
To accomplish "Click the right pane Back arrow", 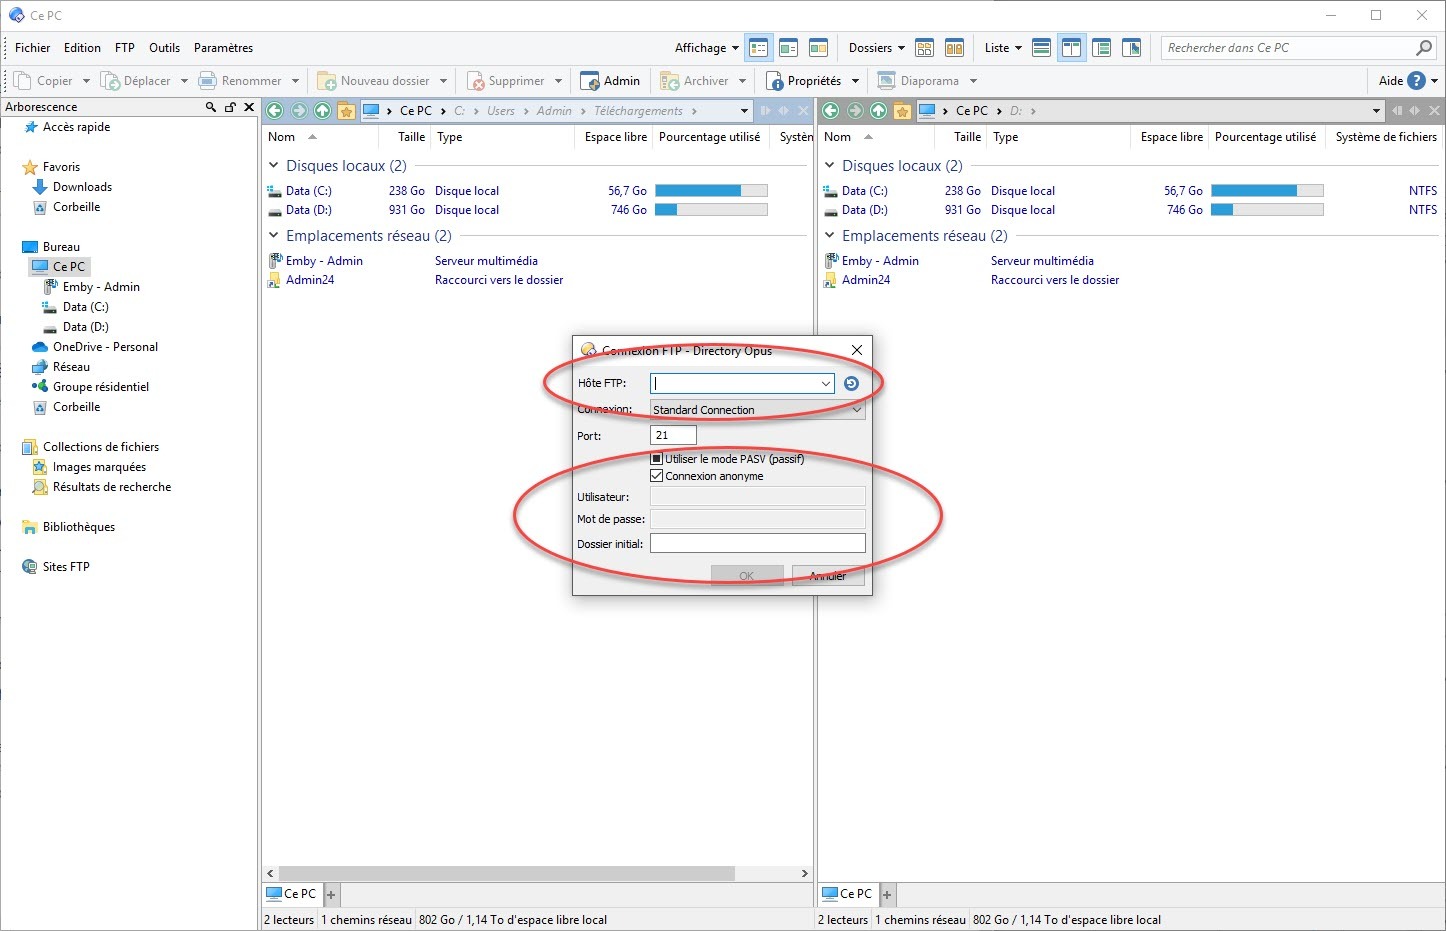I will (831, 111).
